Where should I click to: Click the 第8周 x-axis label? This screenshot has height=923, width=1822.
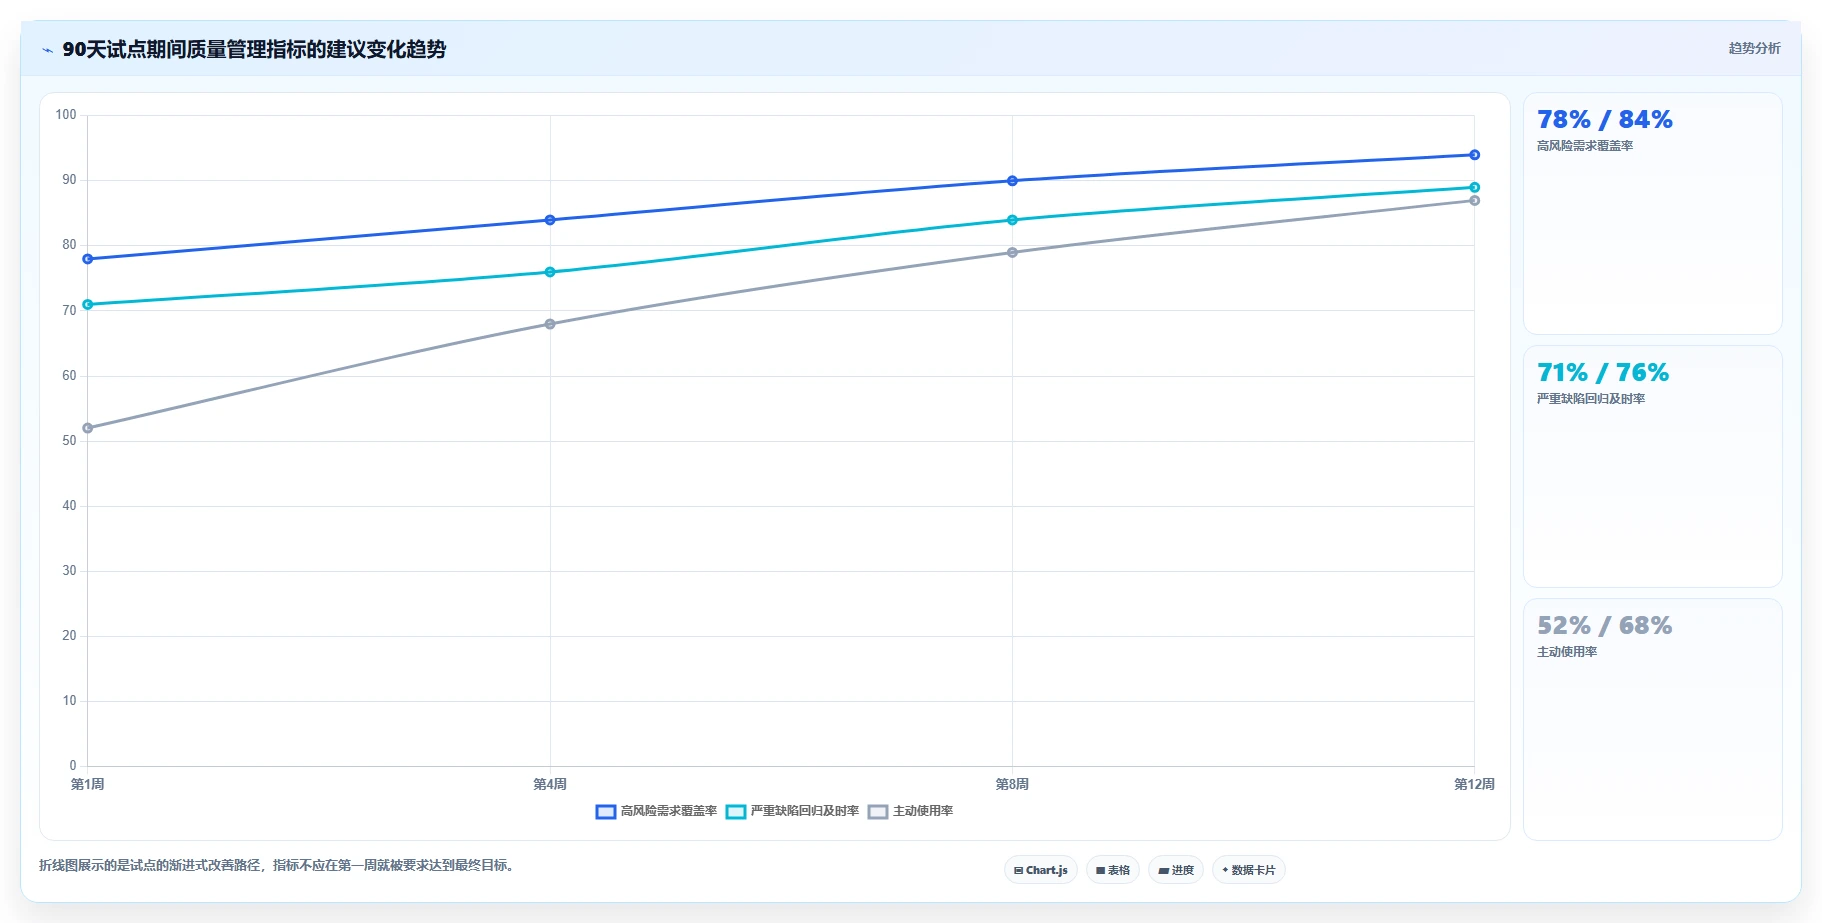pyautogui.click(x=1012, y=784)
